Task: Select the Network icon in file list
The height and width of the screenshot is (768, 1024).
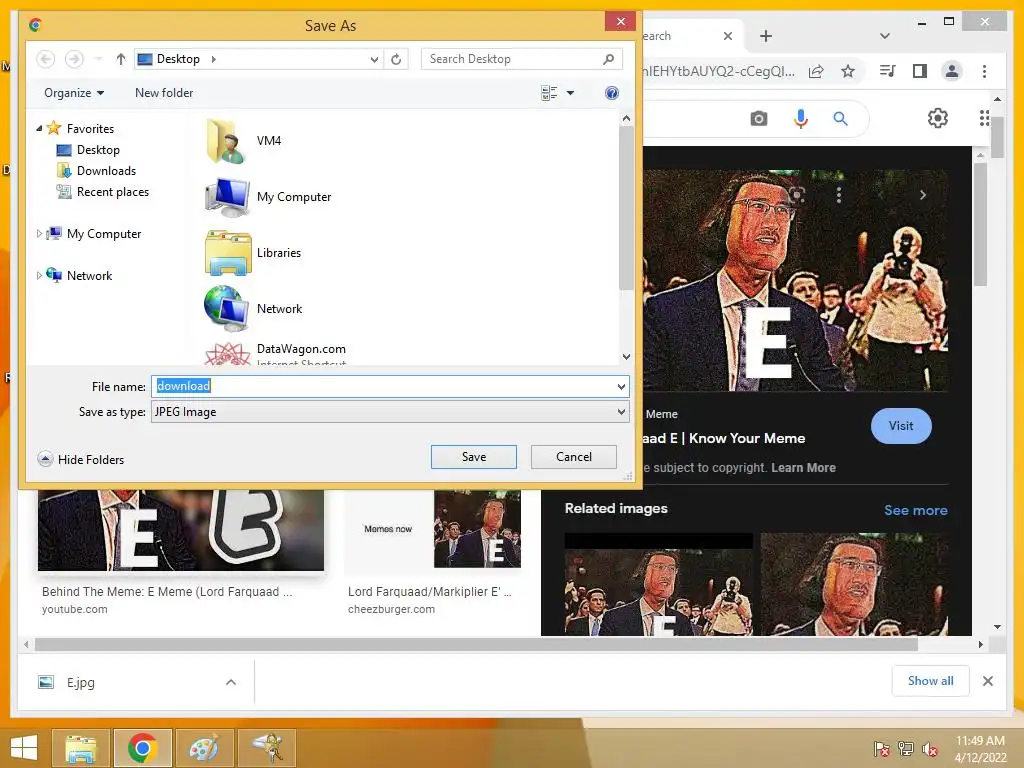Action: [x=226, y=309]
